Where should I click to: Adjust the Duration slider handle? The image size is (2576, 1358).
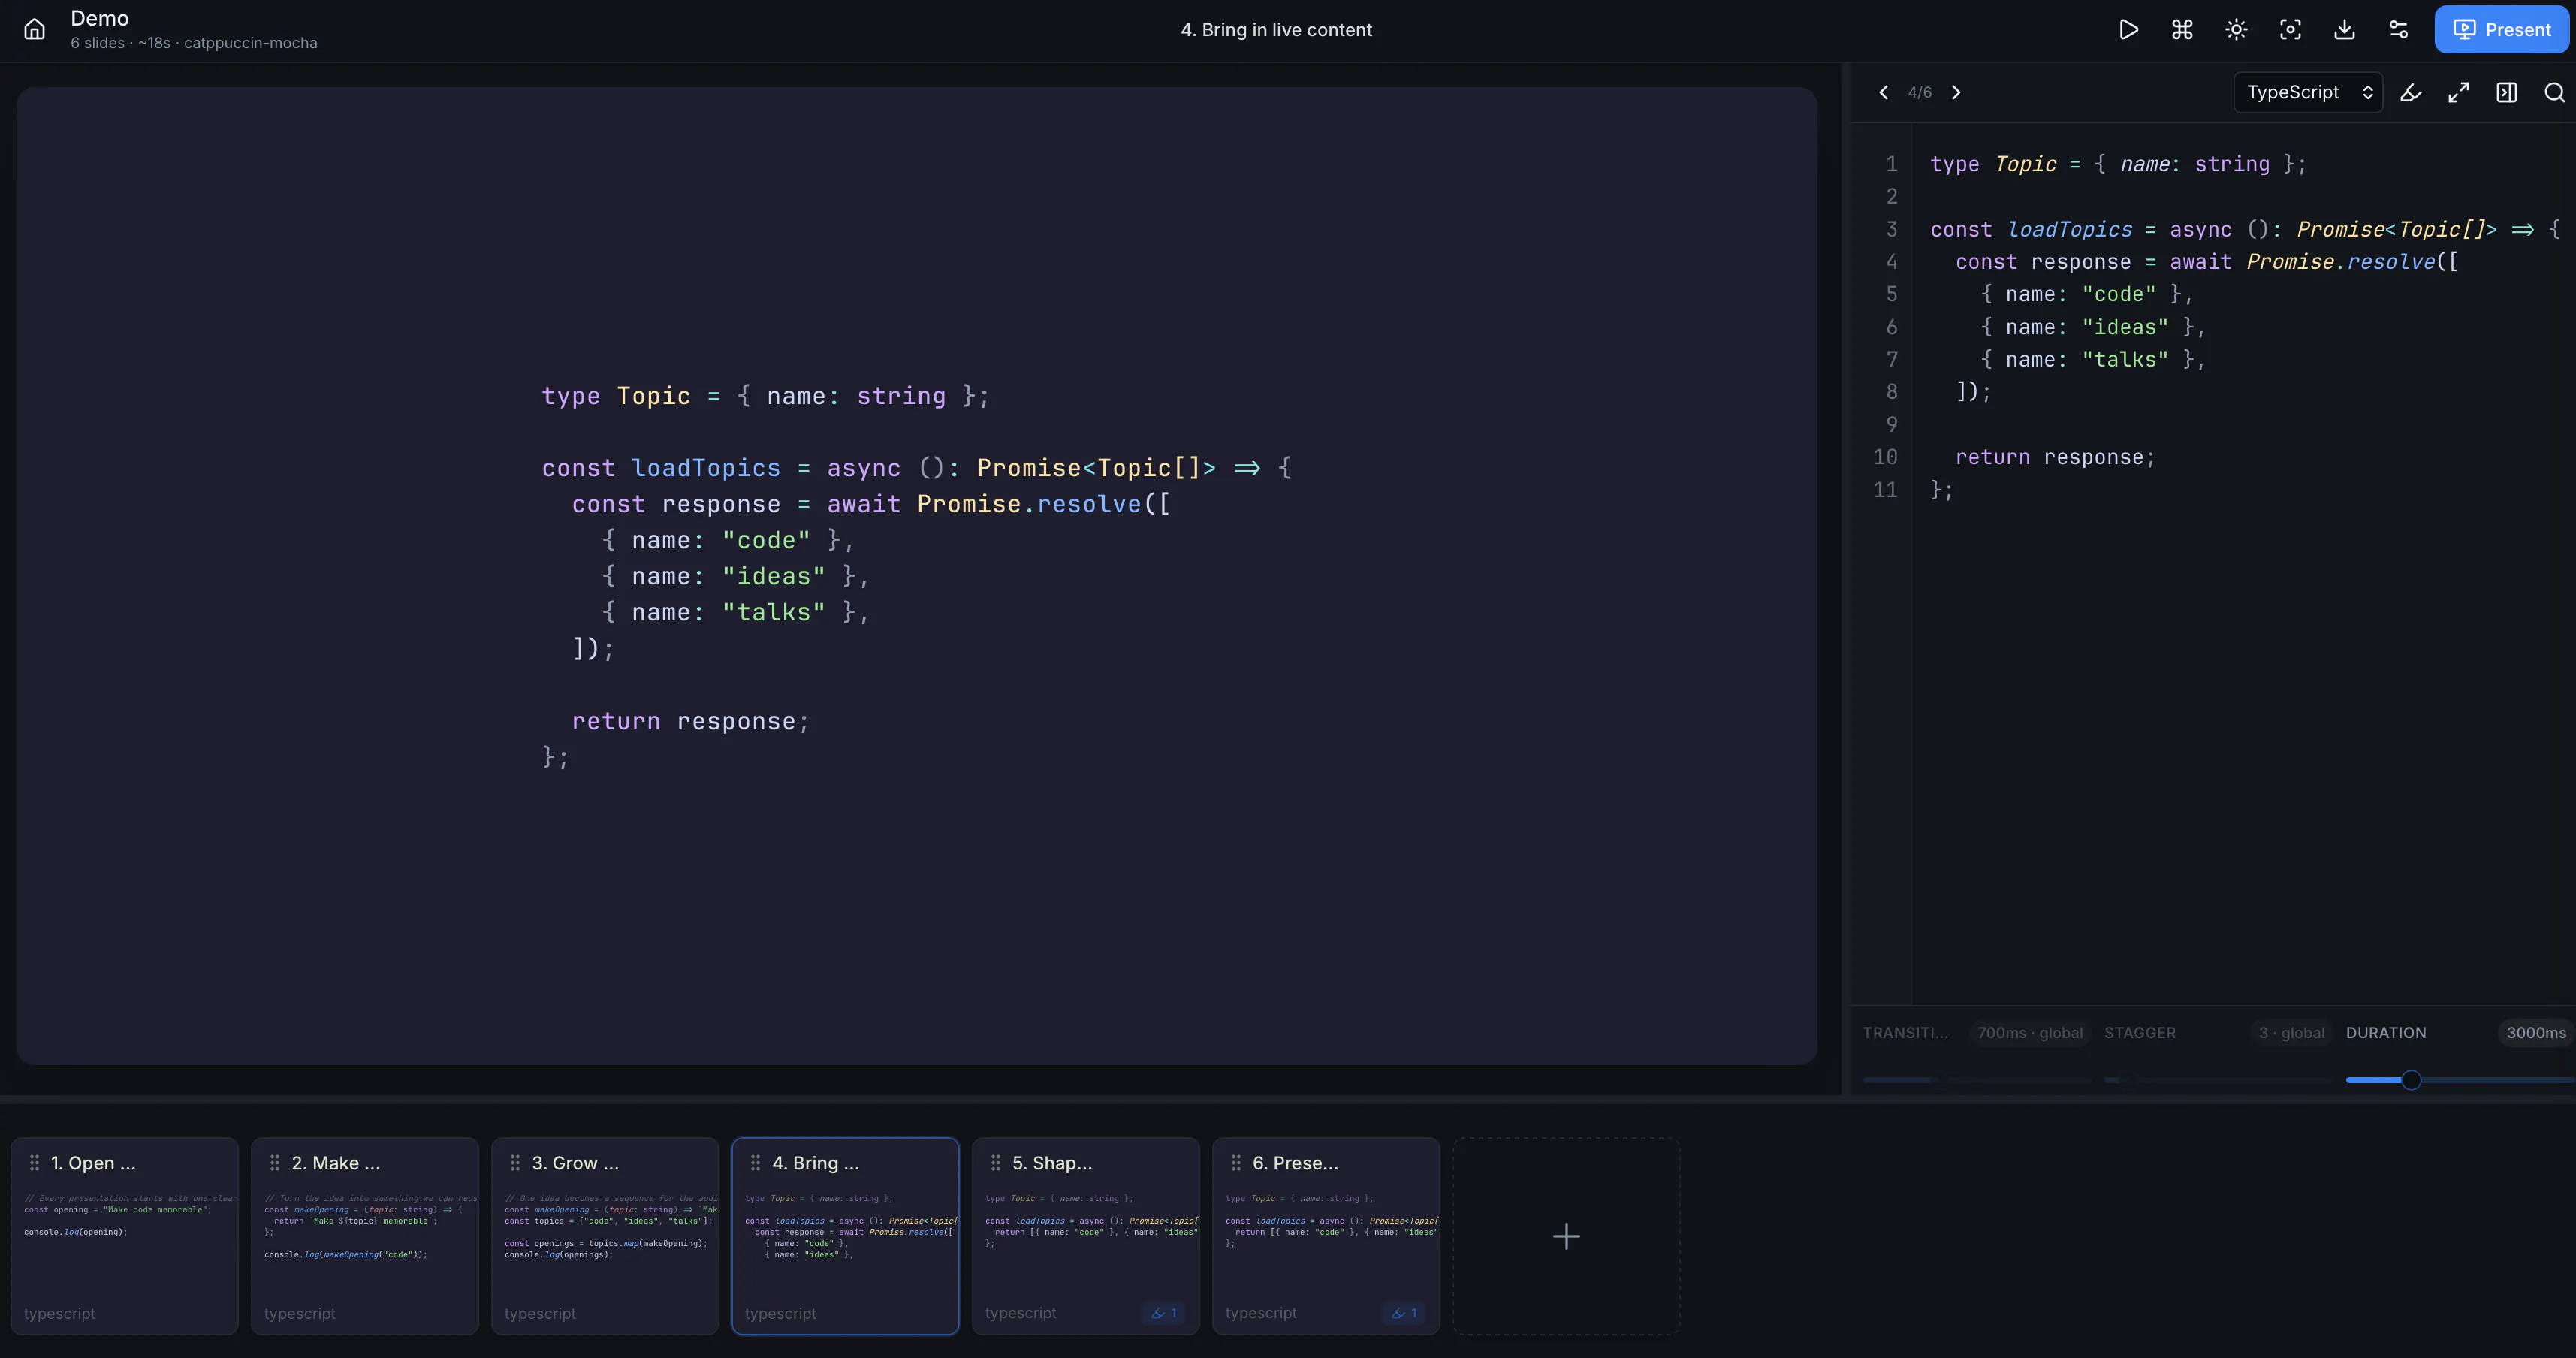coord(2411,1080)
